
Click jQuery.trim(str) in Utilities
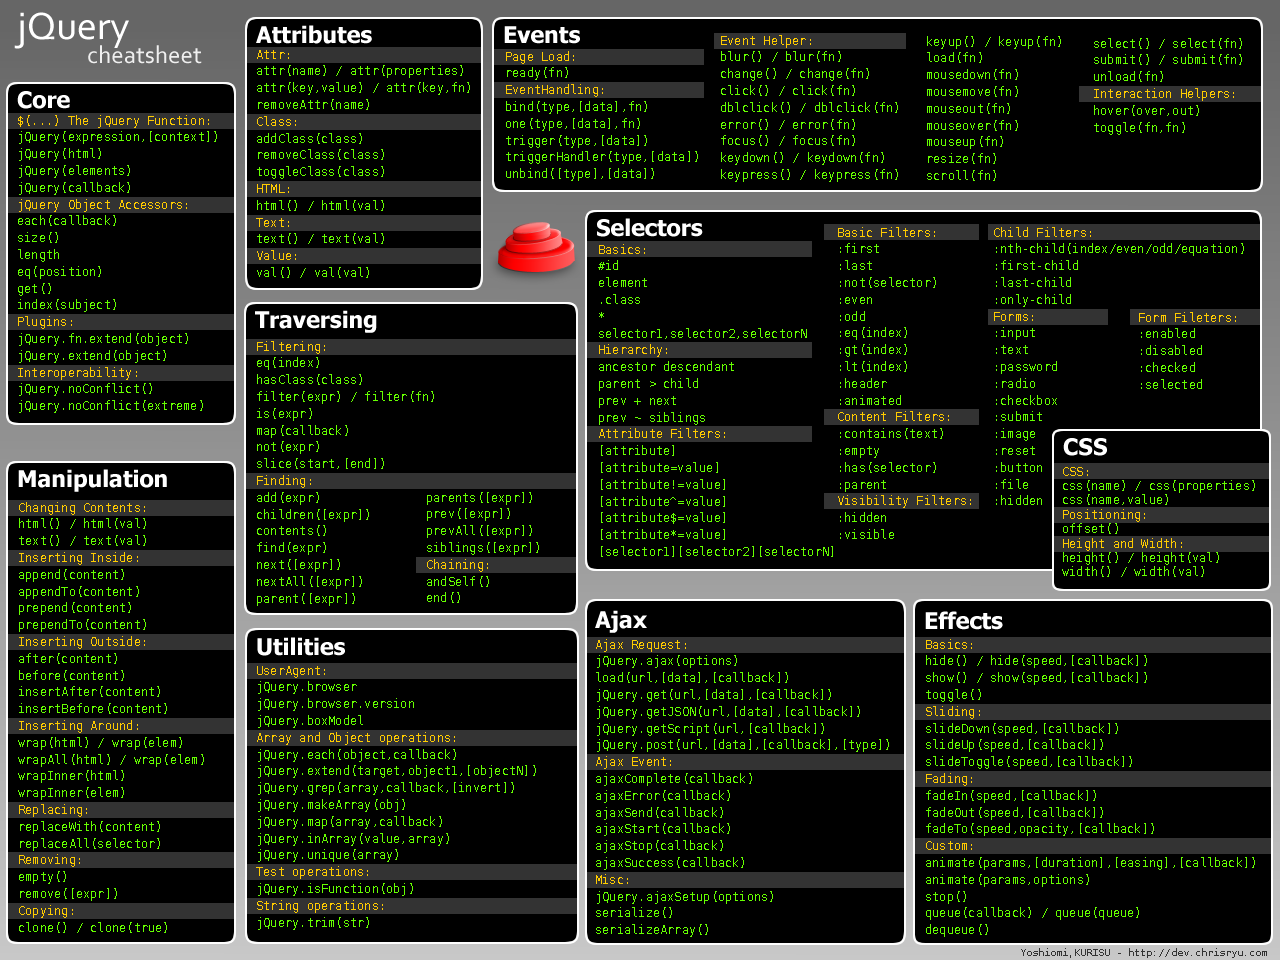tap(313, 923)
